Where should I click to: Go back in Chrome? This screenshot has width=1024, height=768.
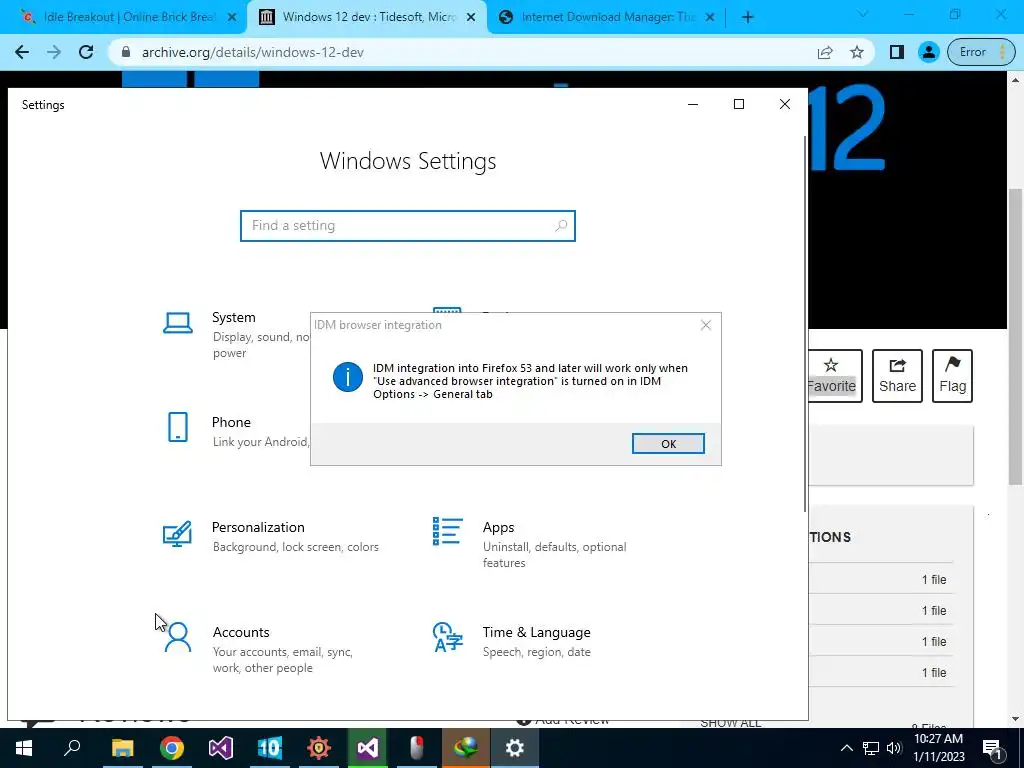click(22, 52)
